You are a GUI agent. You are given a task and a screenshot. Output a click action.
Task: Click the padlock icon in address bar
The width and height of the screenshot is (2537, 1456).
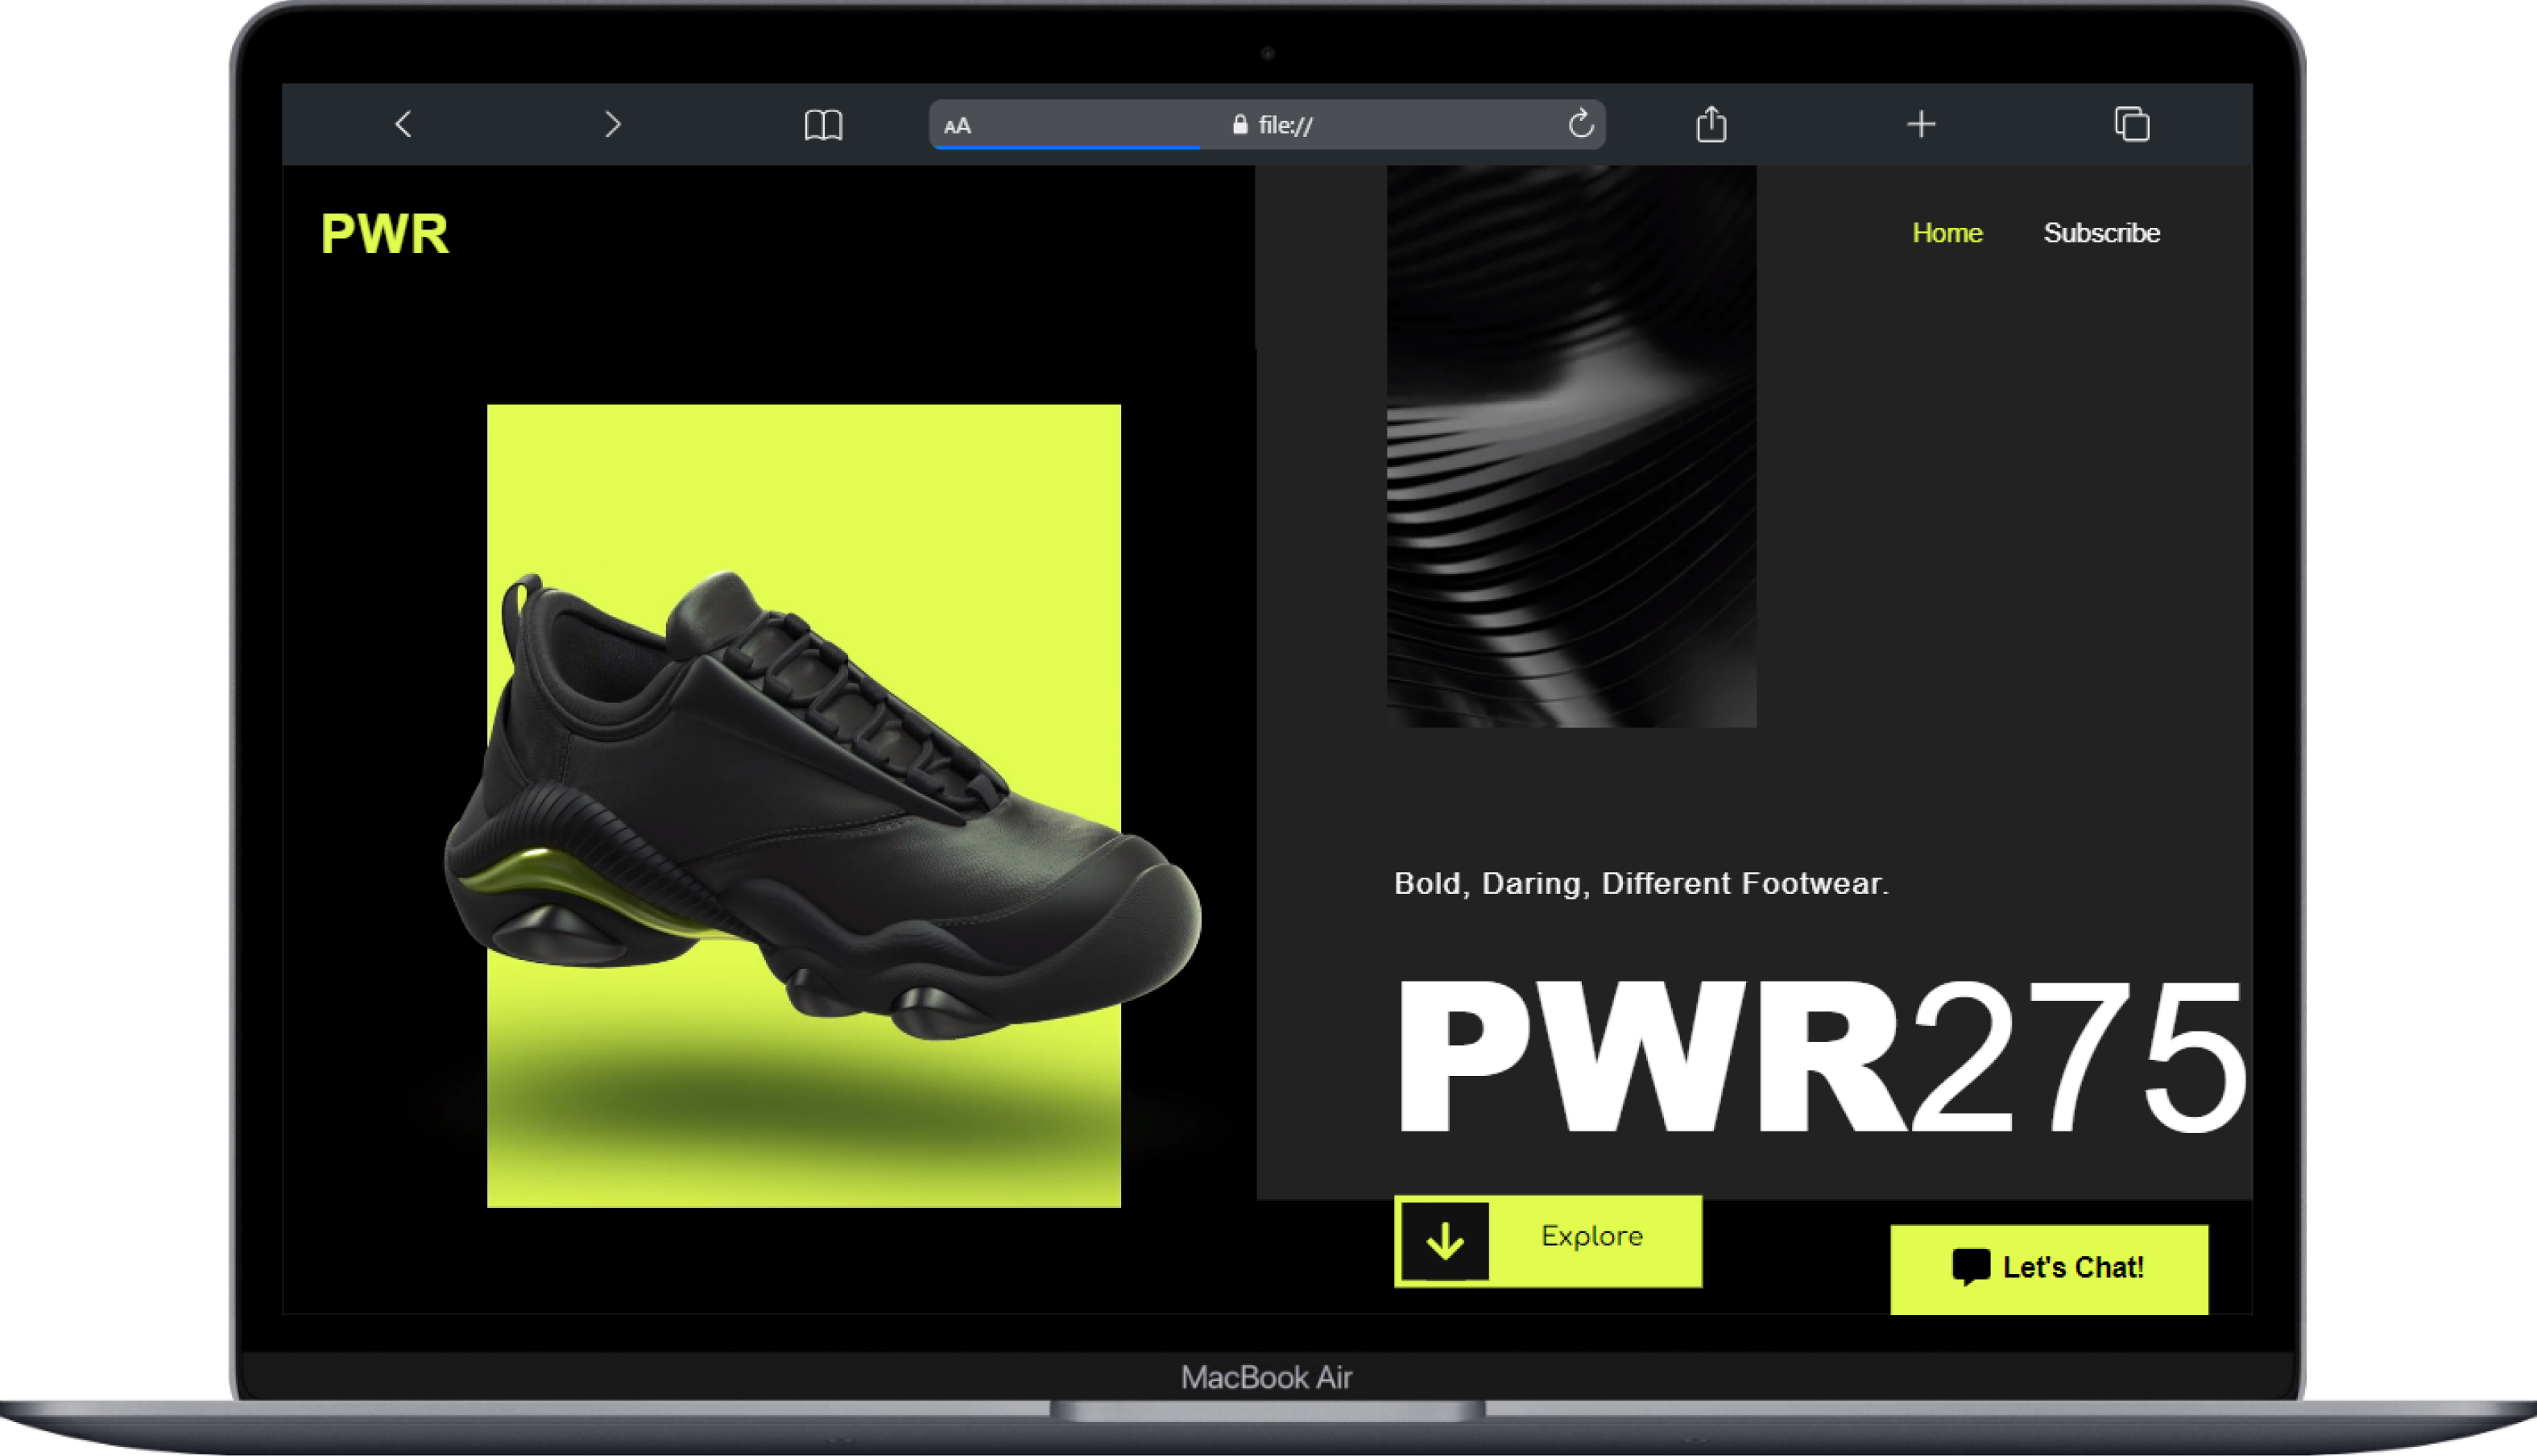click(1240, 124)
